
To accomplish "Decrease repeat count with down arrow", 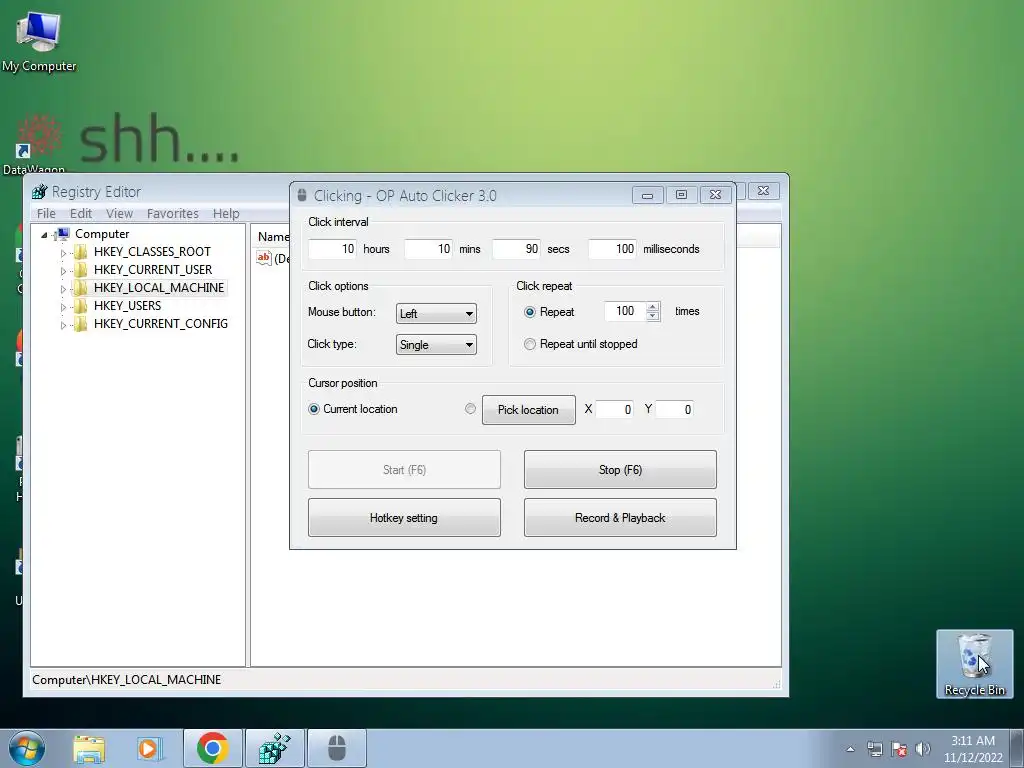I will click(652, 316).
